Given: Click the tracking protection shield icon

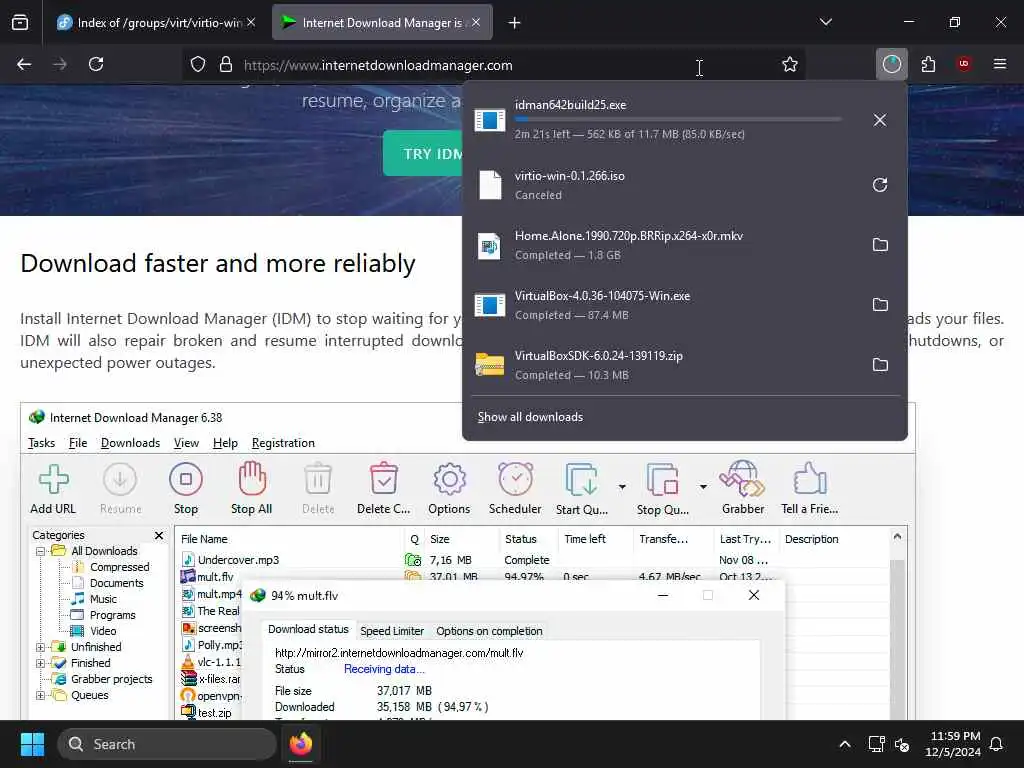Looking at the screenshot, I should (x=198, y=65).
